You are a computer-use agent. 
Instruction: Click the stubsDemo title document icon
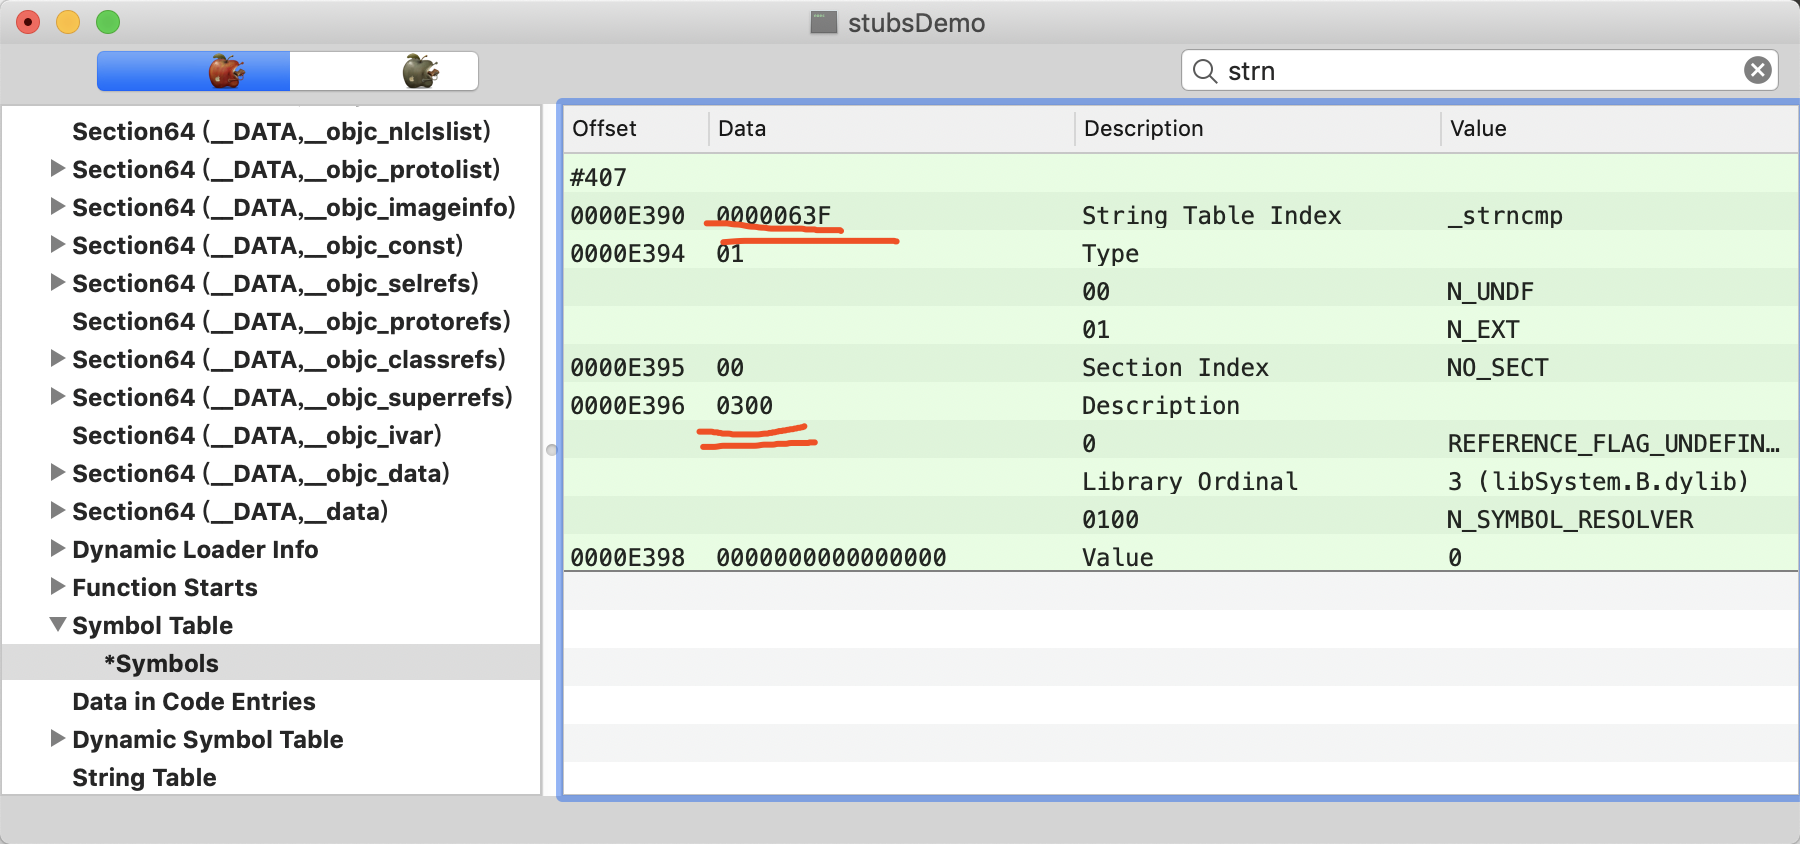(823, 23)
